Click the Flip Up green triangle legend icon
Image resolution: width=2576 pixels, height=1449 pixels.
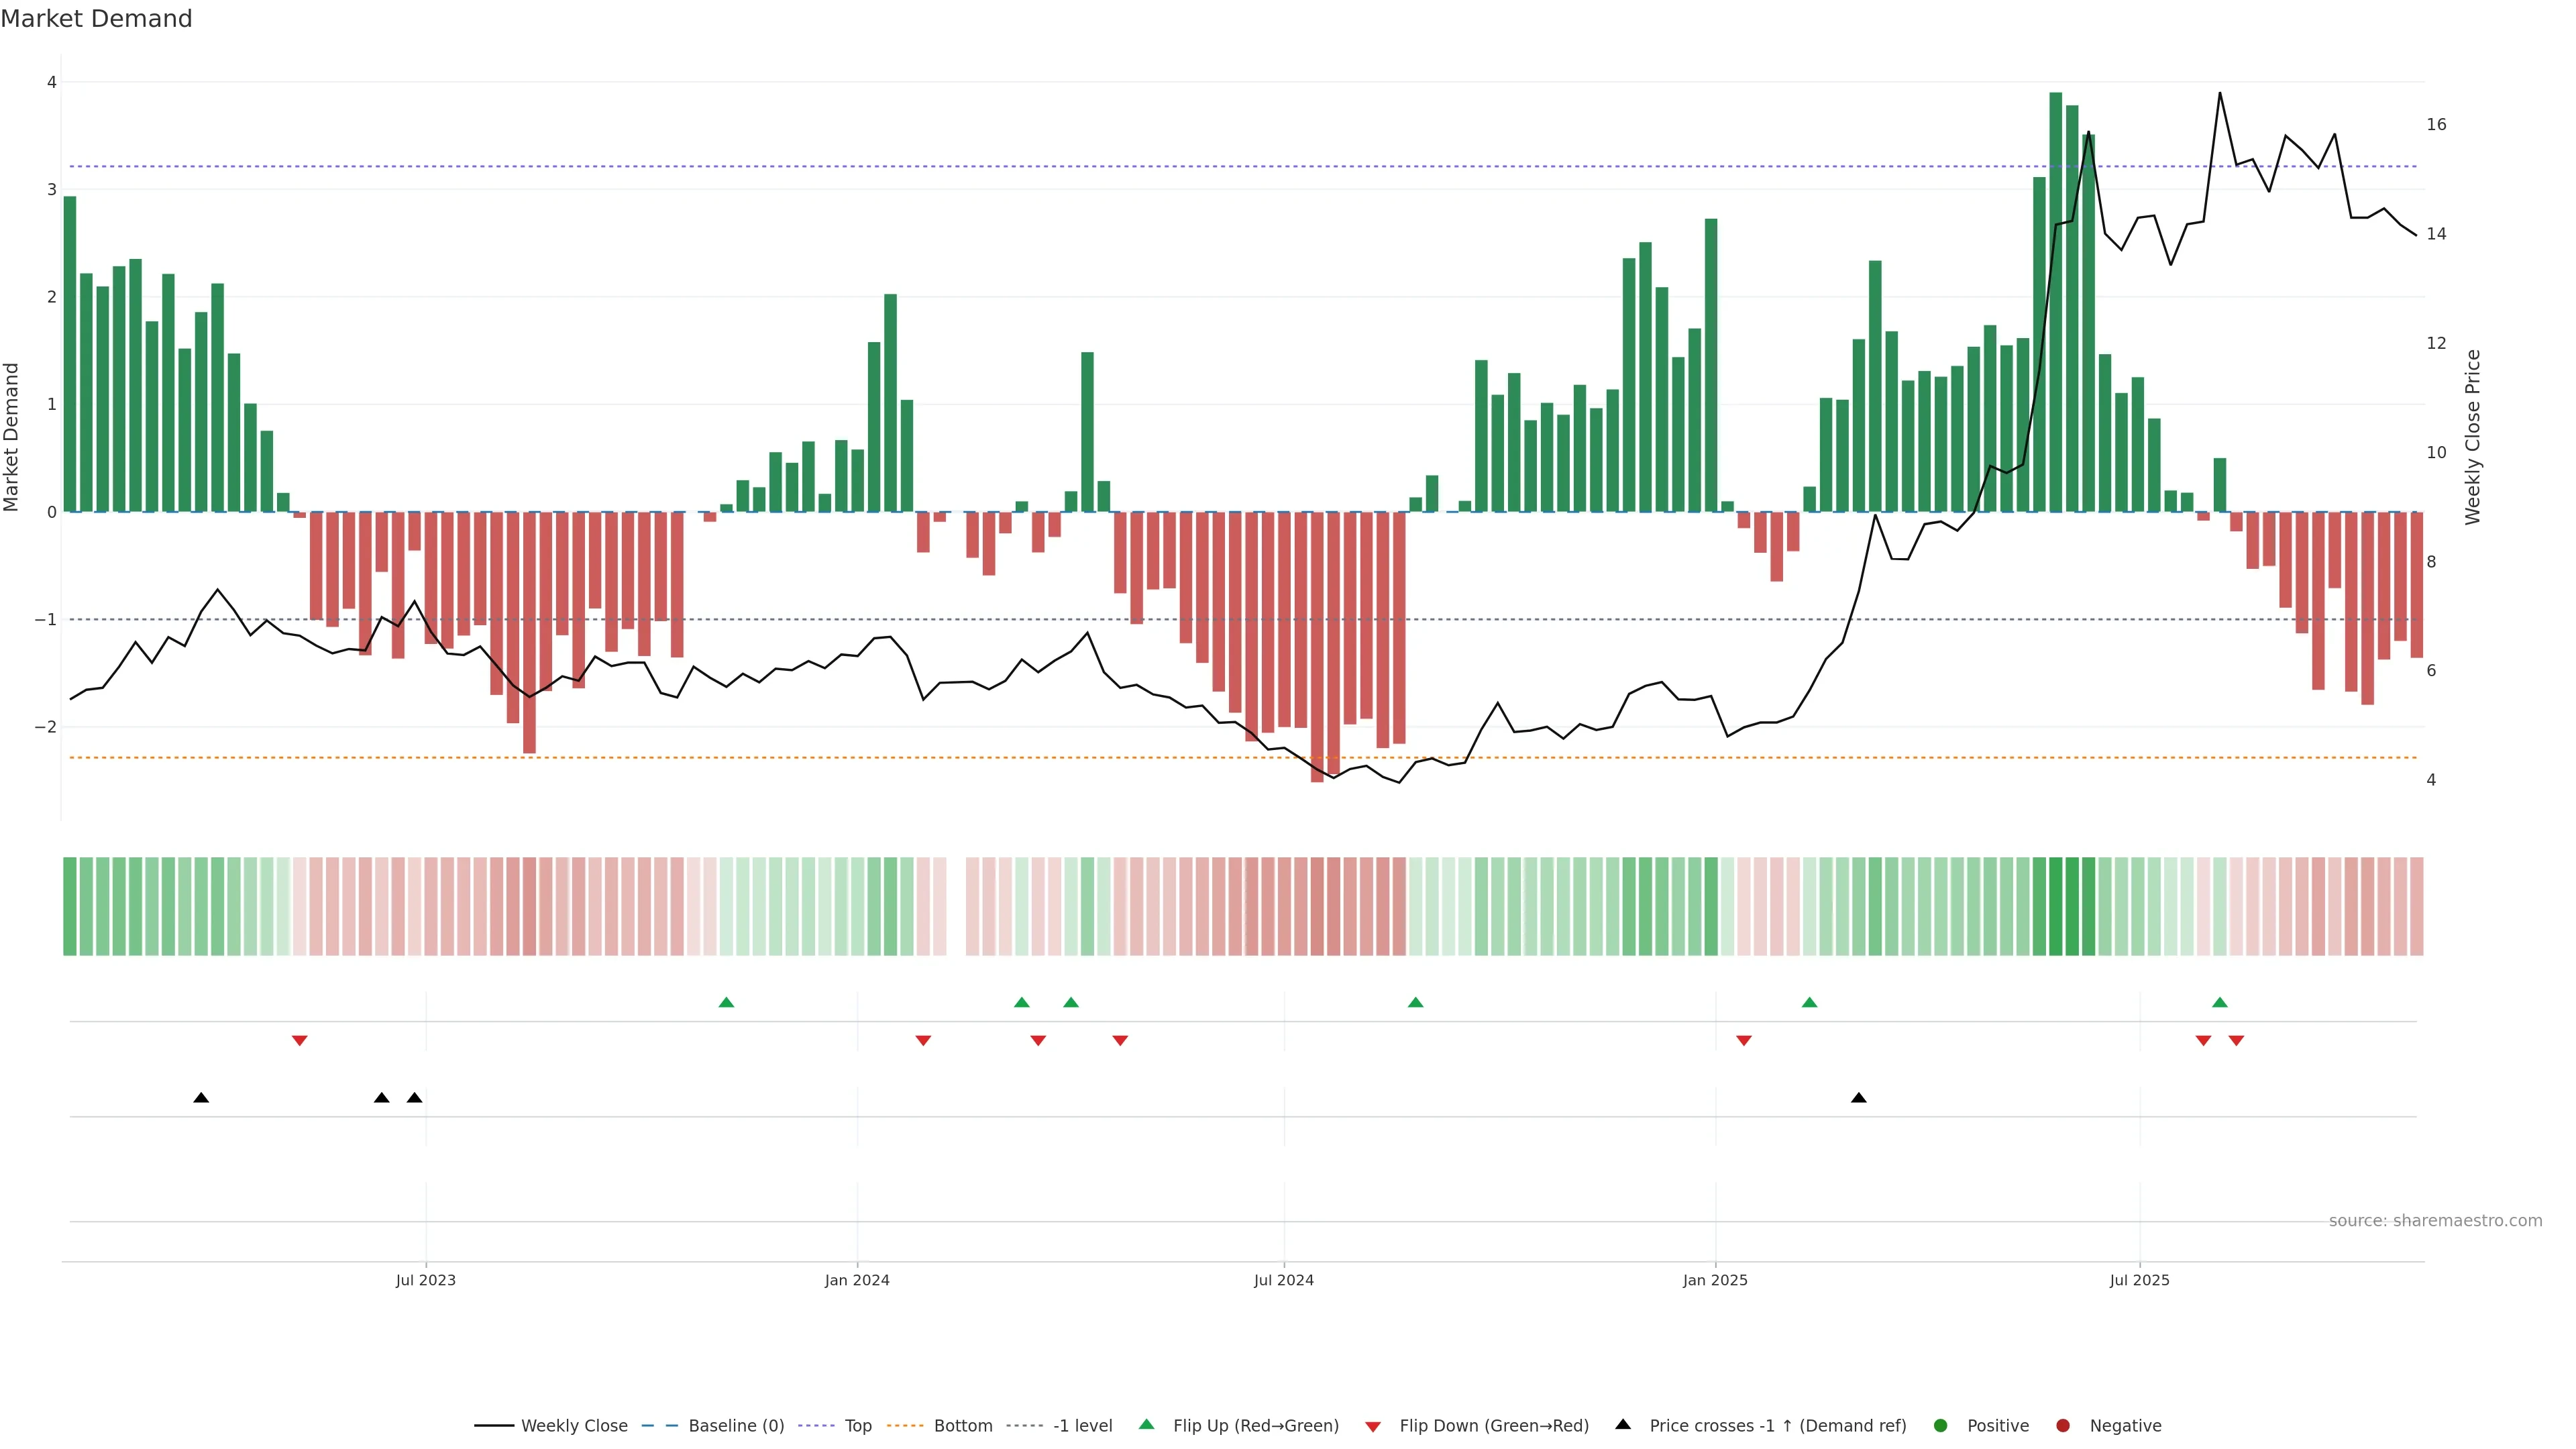pyautogui.click(x=1146, y=1424)
